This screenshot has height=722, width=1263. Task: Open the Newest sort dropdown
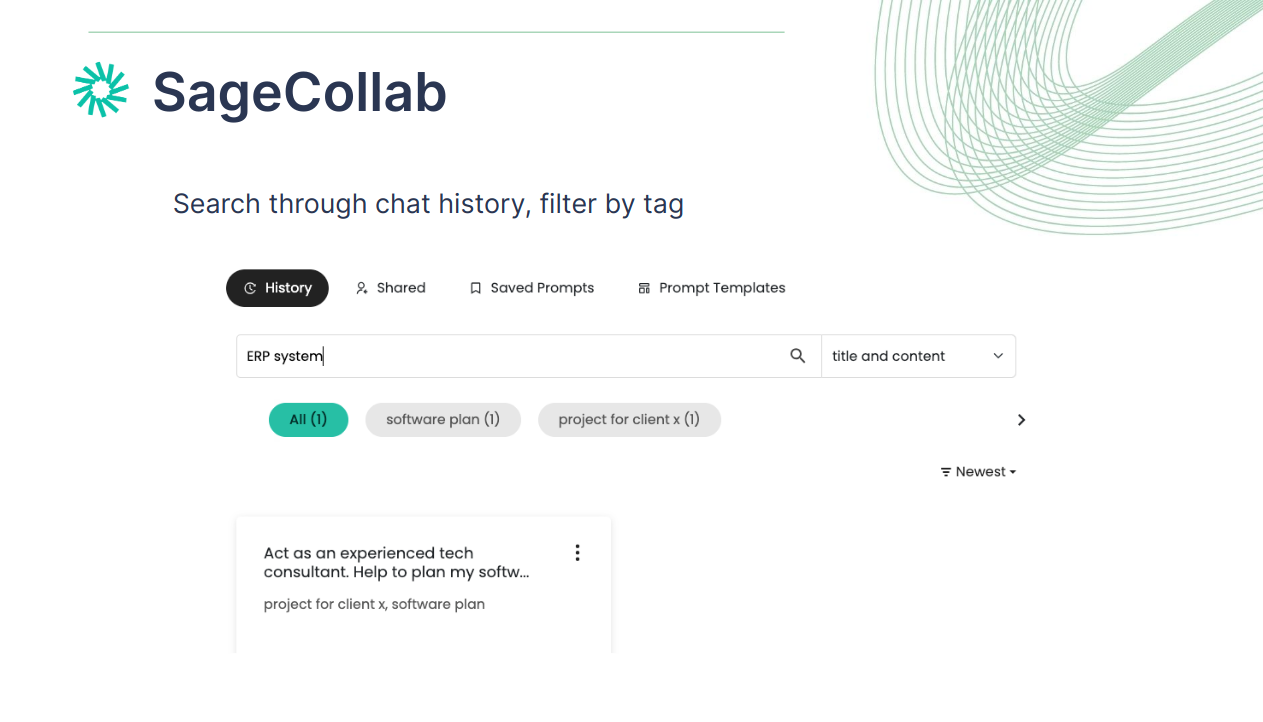(978, 472)
